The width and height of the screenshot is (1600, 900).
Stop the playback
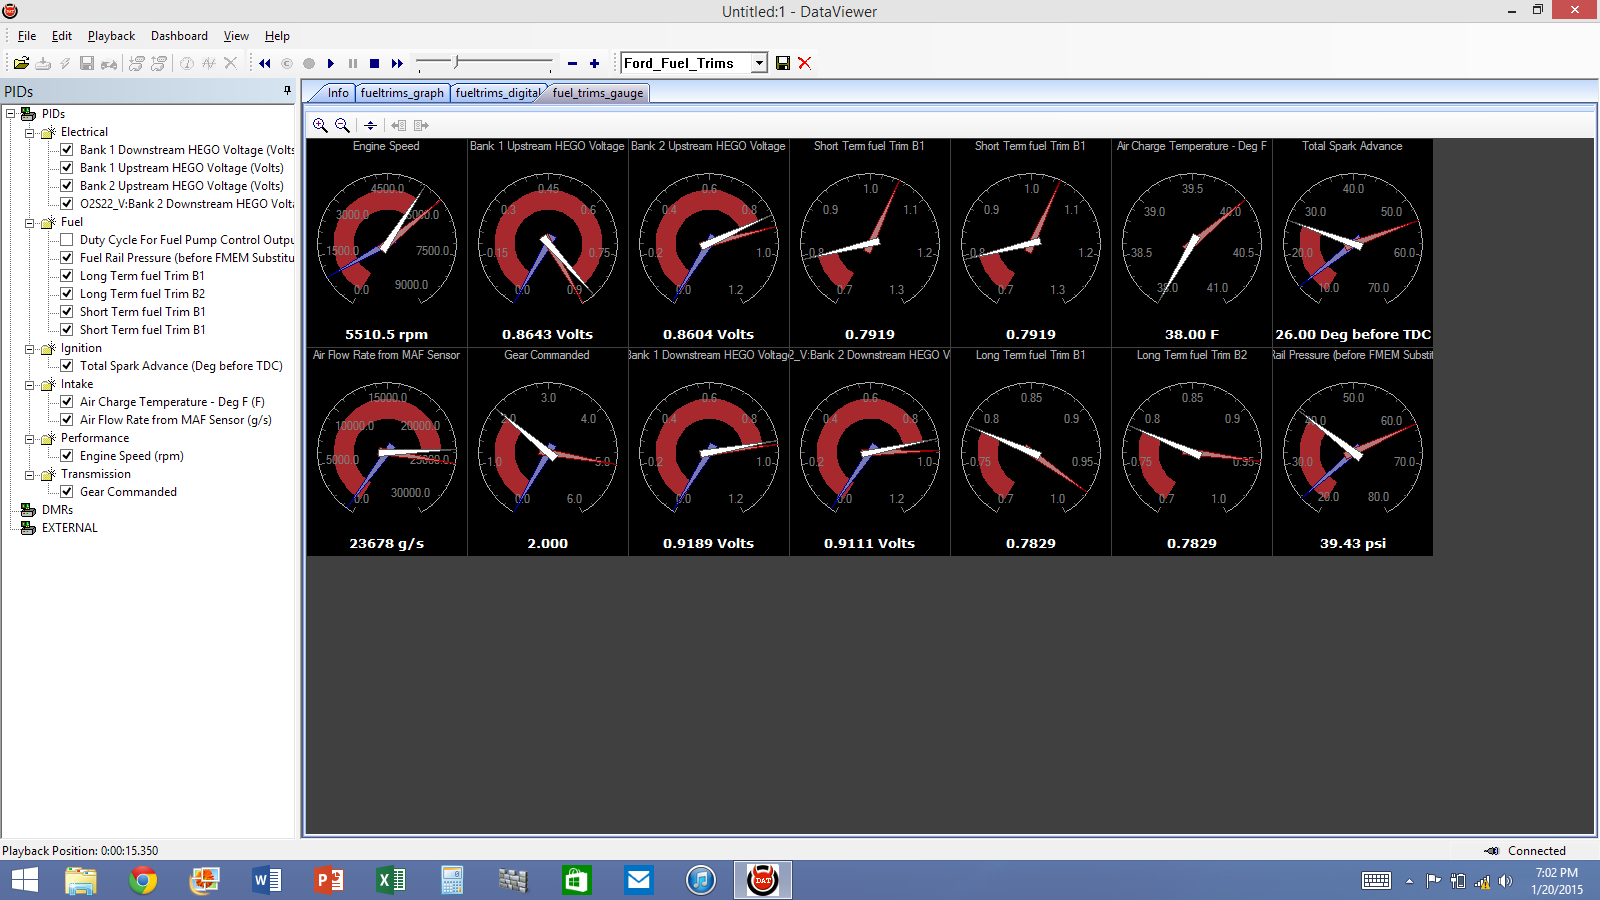[375, 63]
